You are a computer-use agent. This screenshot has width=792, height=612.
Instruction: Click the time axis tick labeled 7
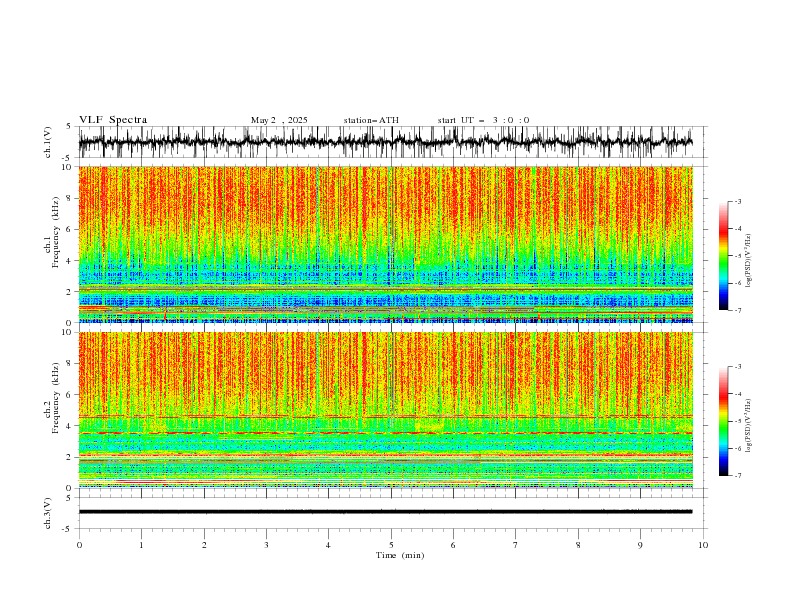tap(516, 545)
